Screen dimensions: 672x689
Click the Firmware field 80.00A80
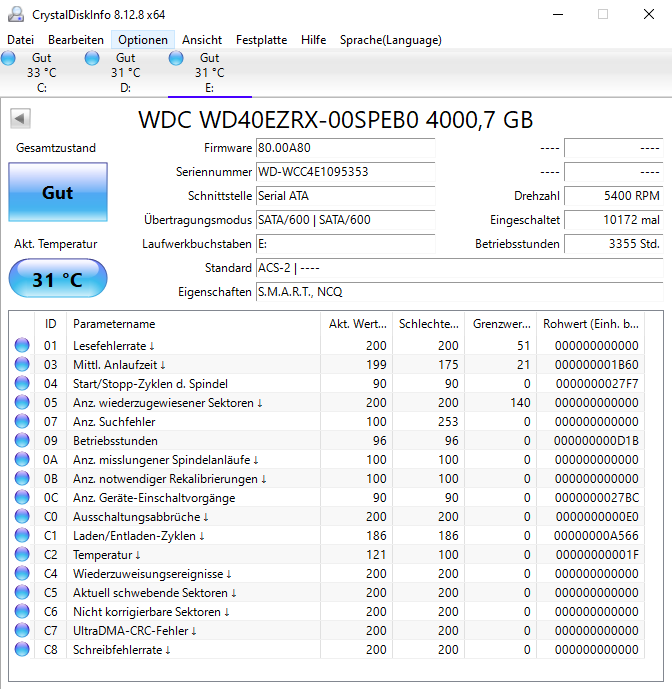coord(345,148)
